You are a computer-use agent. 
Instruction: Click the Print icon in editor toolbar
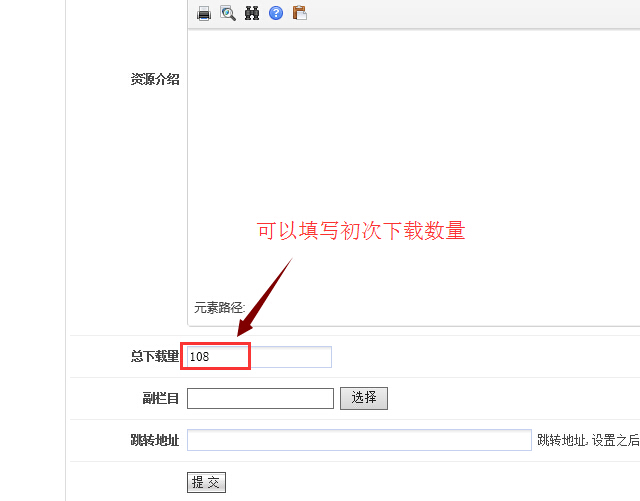[204, 13]
